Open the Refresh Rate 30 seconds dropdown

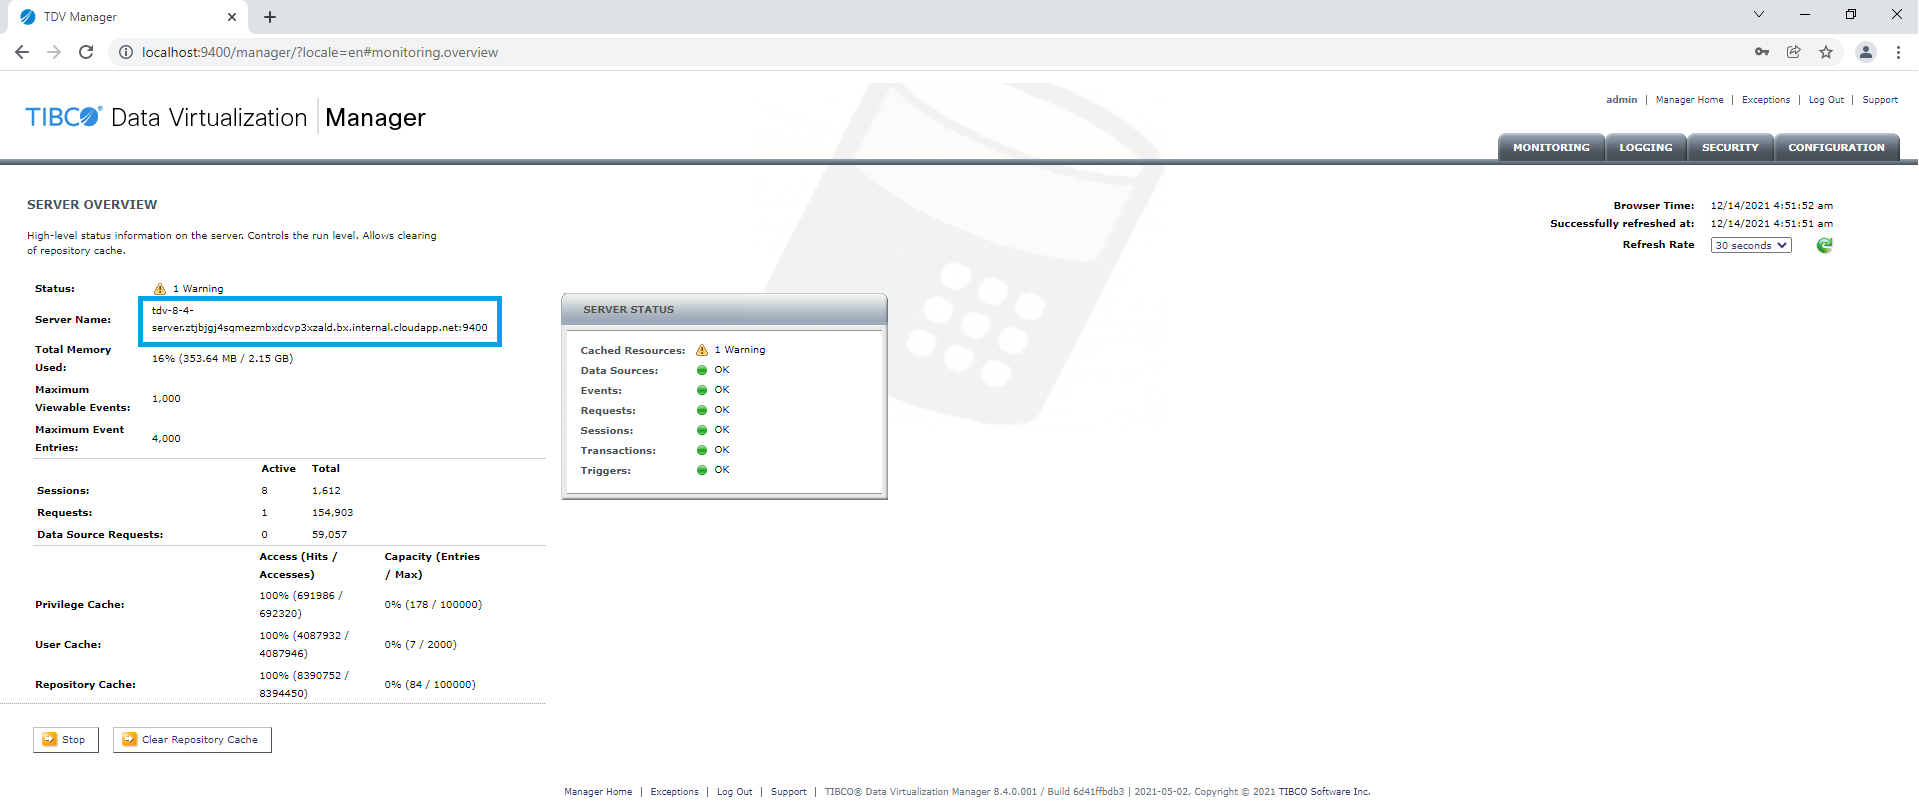pyautogui.click(x=1751, y=245)
